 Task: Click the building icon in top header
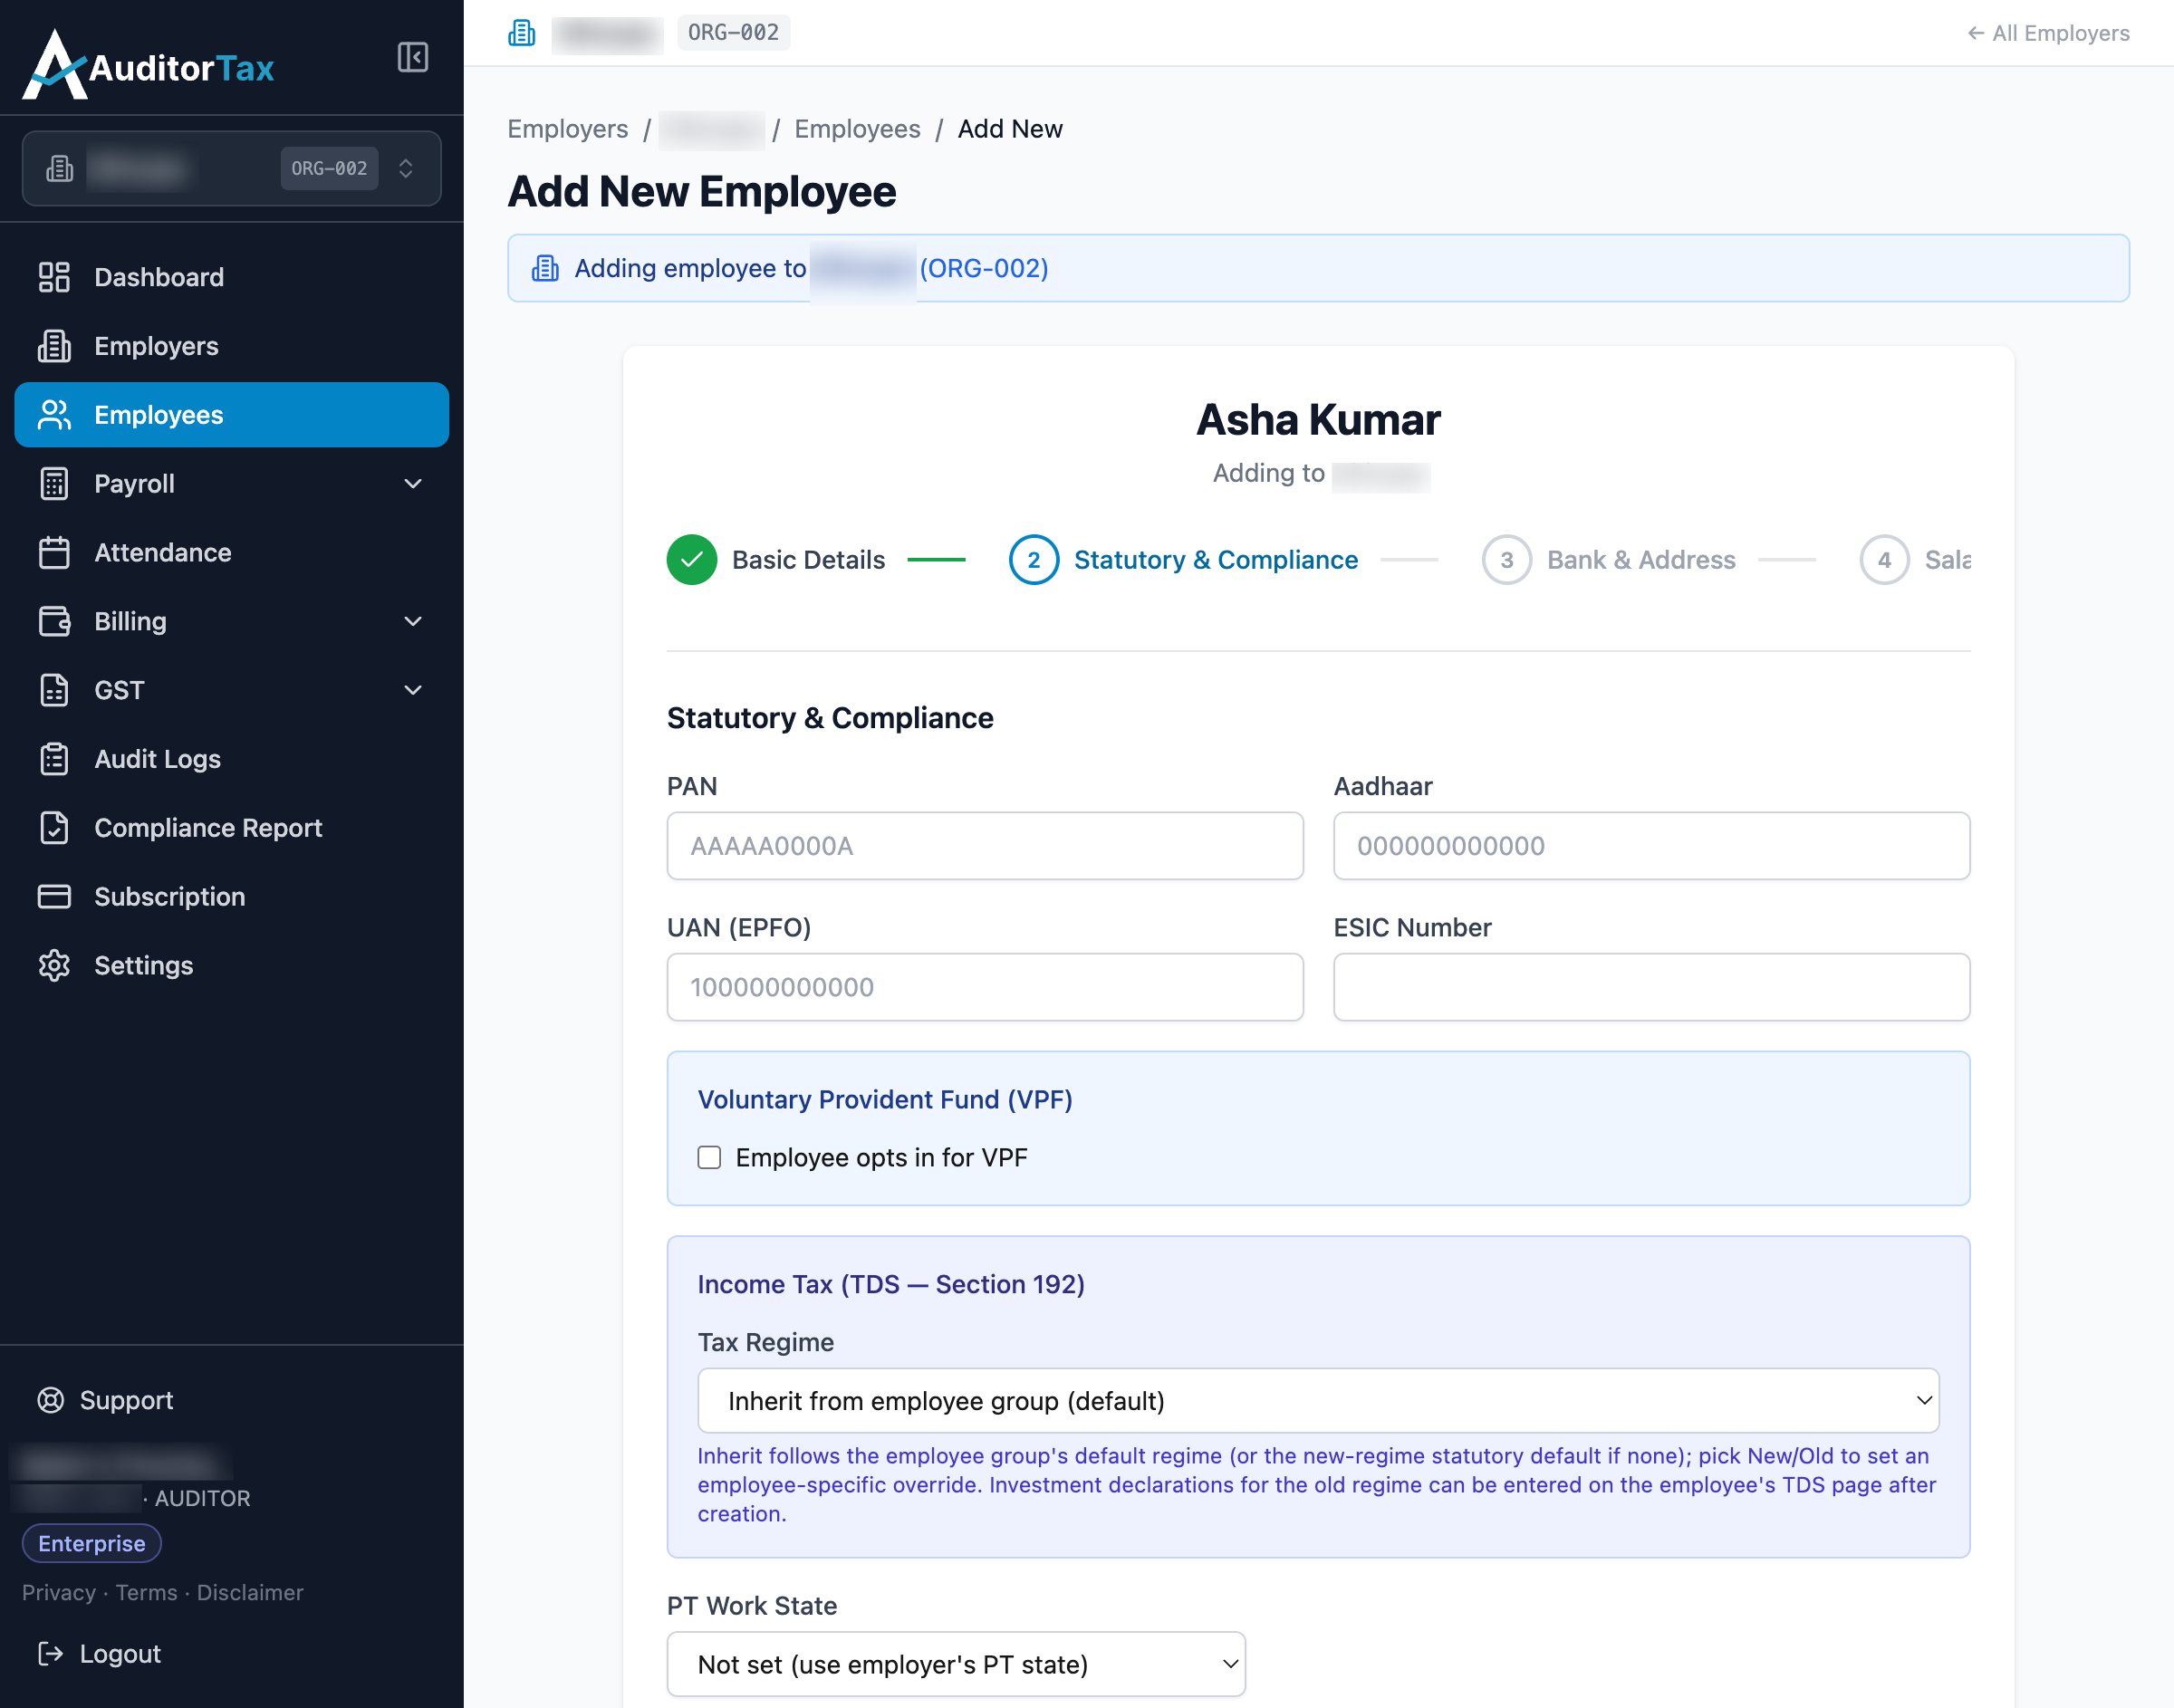coord(522,33)
